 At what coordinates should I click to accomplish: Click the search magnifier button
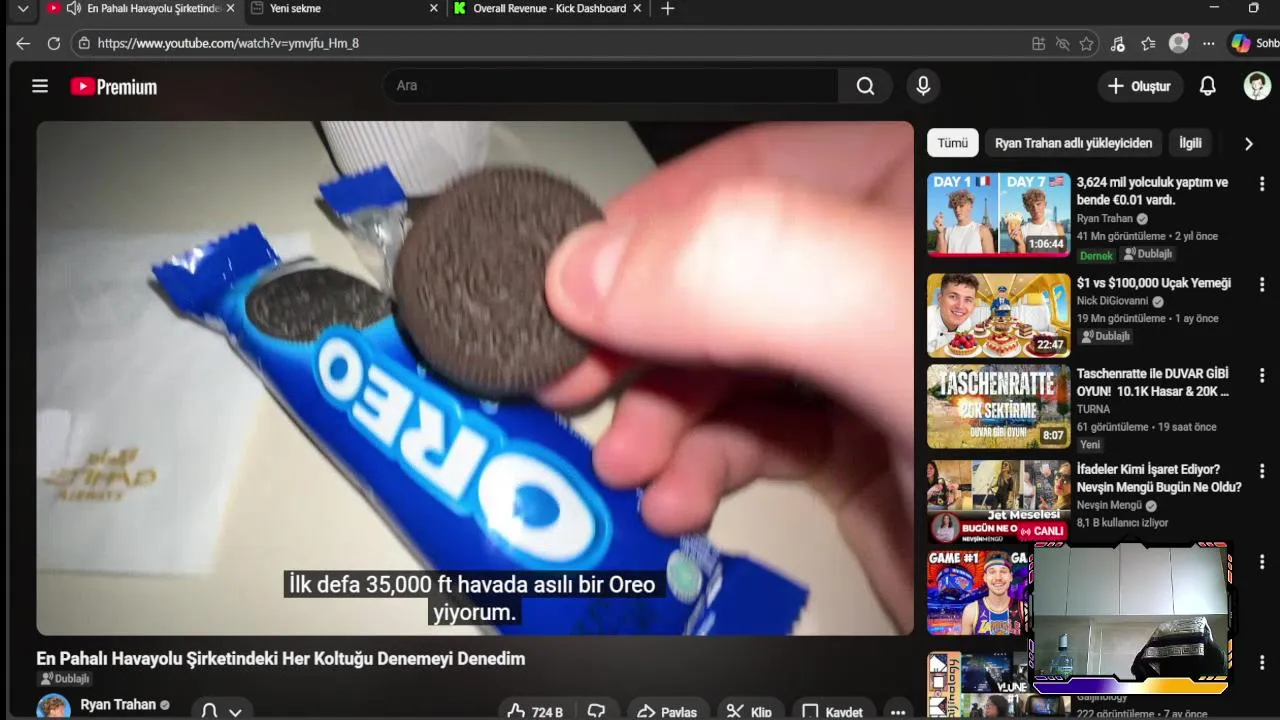coord(865,86)
